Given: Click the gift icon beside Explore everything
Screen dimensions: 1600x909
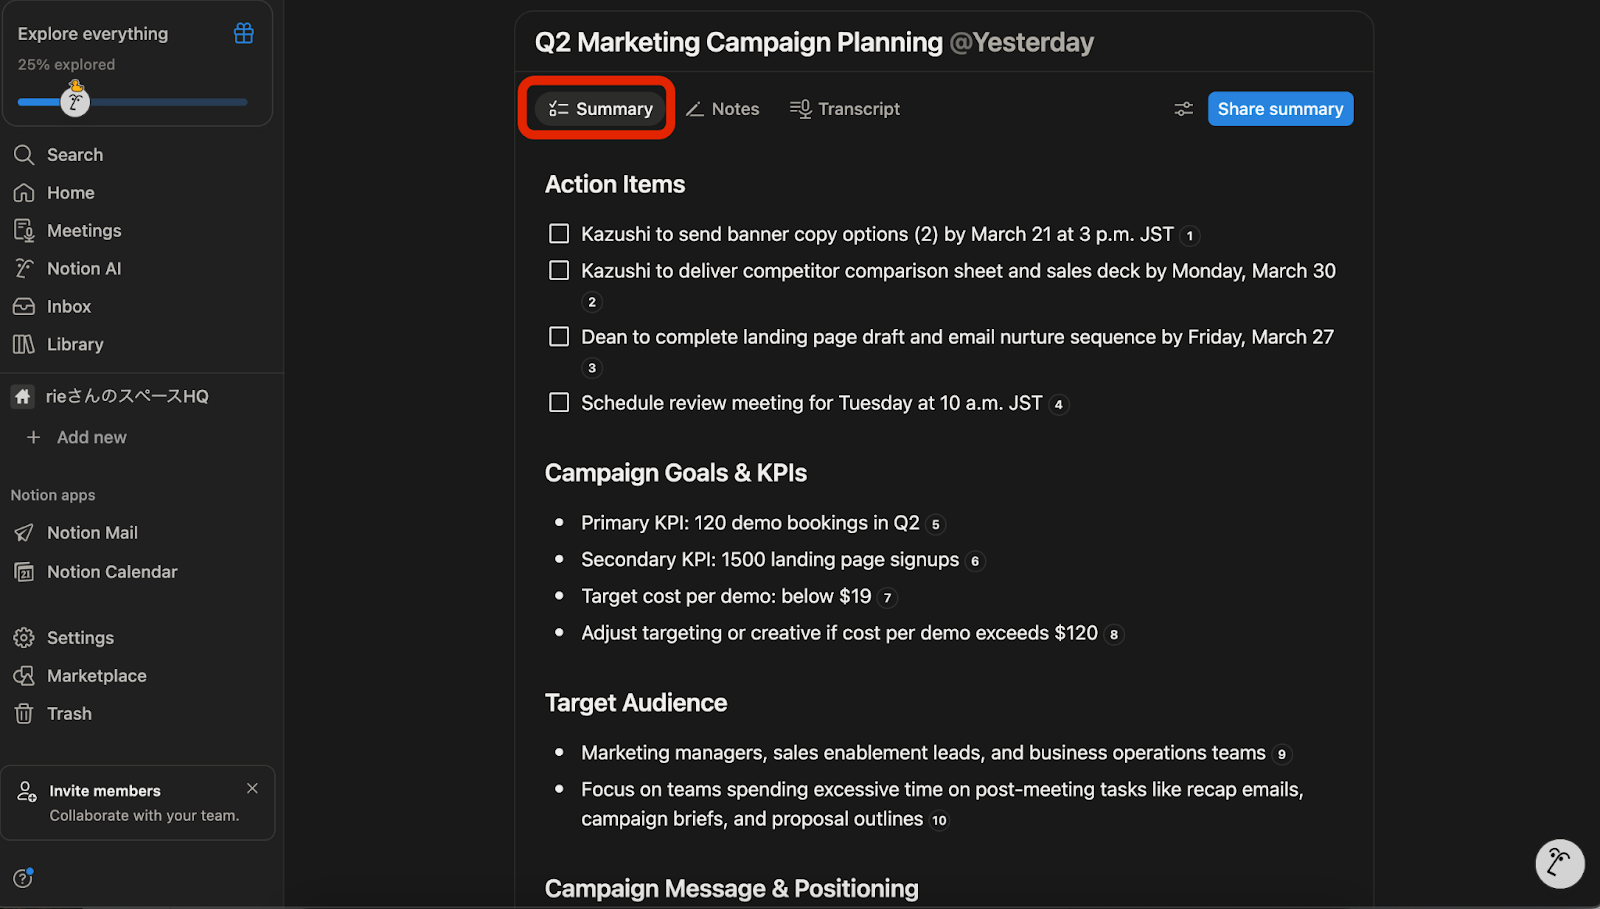Looking at the screenshot, I should [x=243, y=34].
